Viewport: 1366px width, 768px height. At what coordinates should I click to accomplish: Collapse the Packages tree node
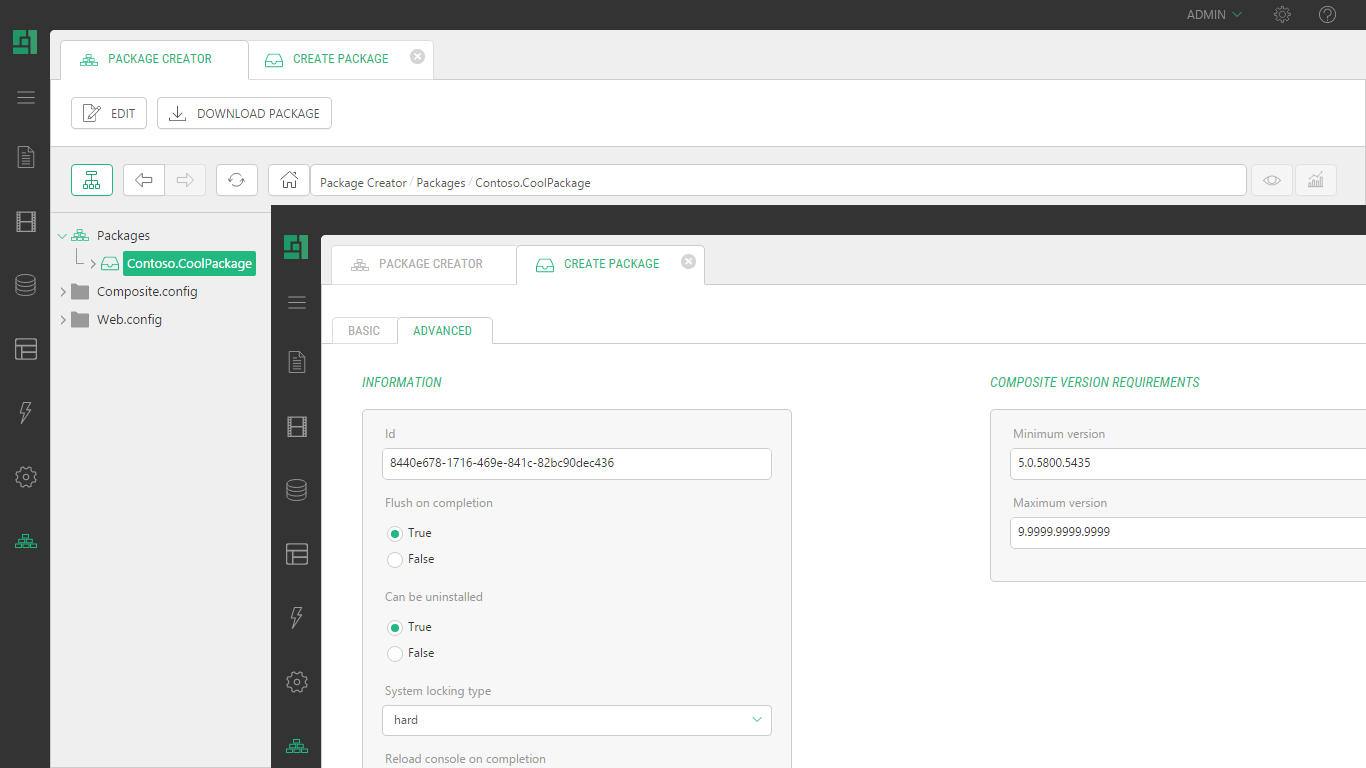tap(63, 236)
